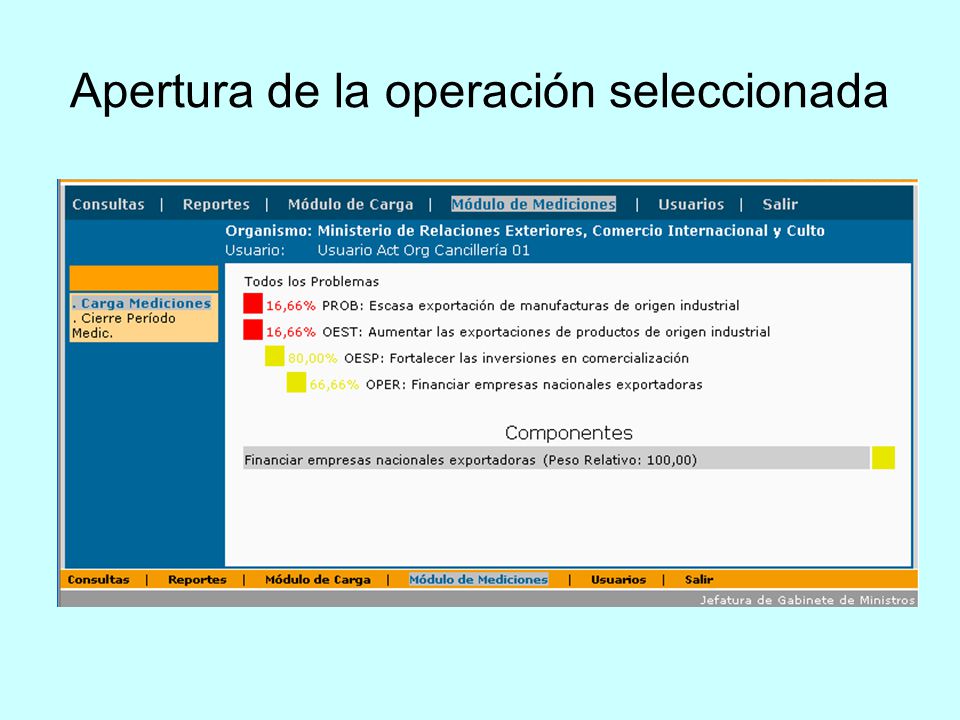Click the Usuario Act Org Cancillería 01 text
The height and width of the screenshot is (720, 960).
[x=423, y=250]
